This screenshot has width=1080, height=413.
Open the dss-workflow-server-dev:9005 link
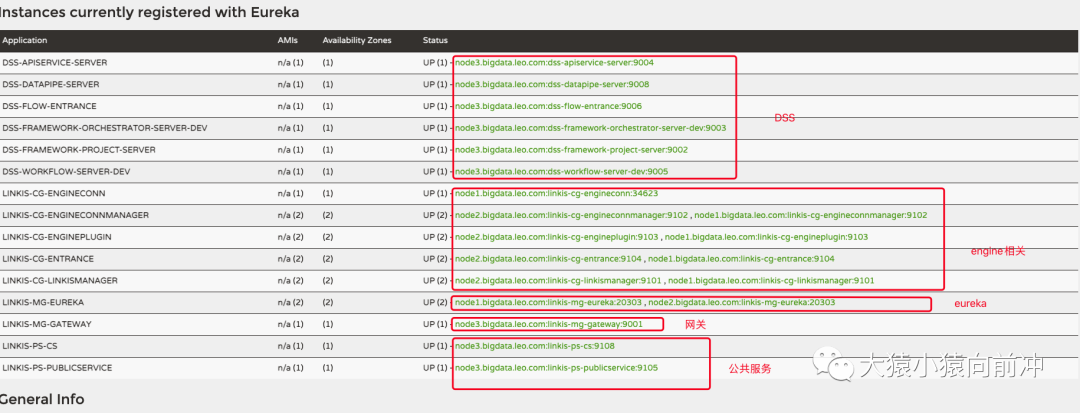pos(561,171)
